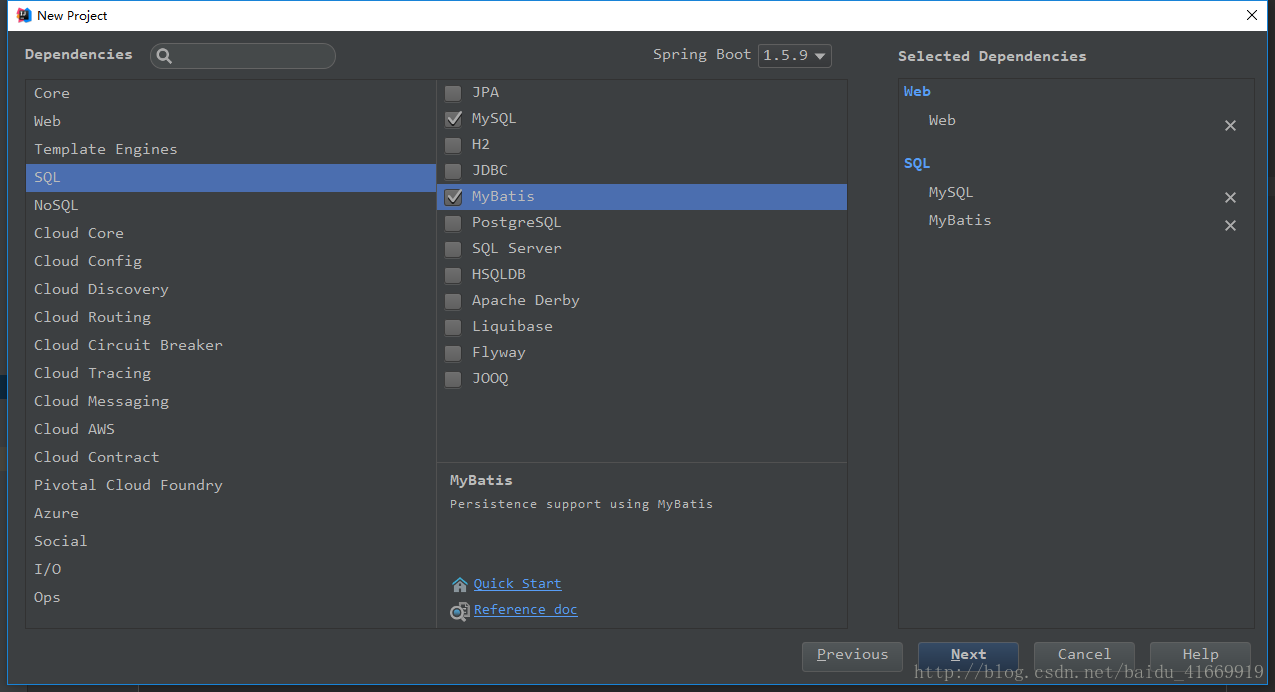This screenshot has height=692, width=1275.
Task: Enable the JOOQ checkbox
Action: [453, 379]
